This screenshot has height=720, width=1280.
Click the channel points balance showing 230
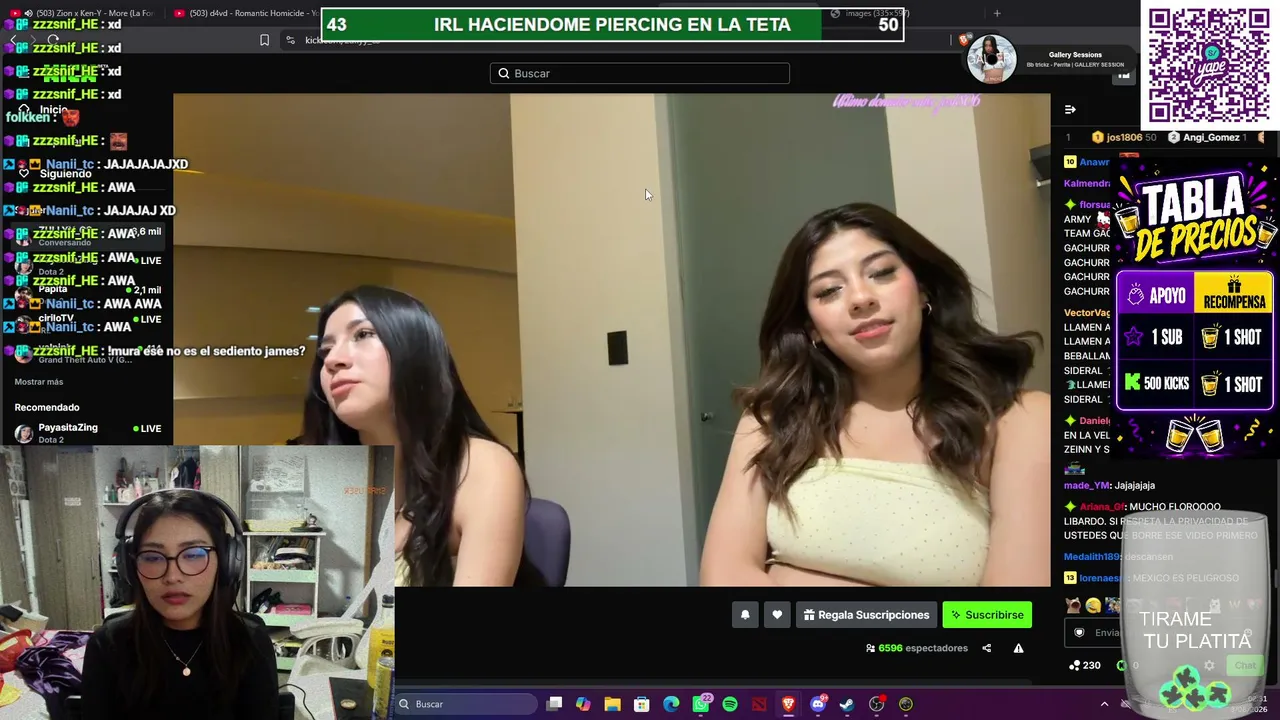[x=1085, y=665]
